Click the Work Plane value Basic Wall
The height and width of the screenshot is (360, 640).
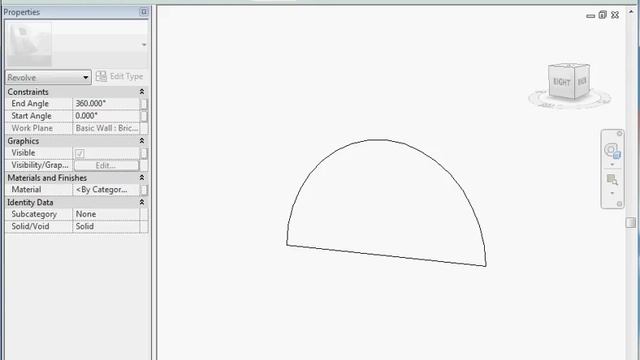[x=106, y=128]
